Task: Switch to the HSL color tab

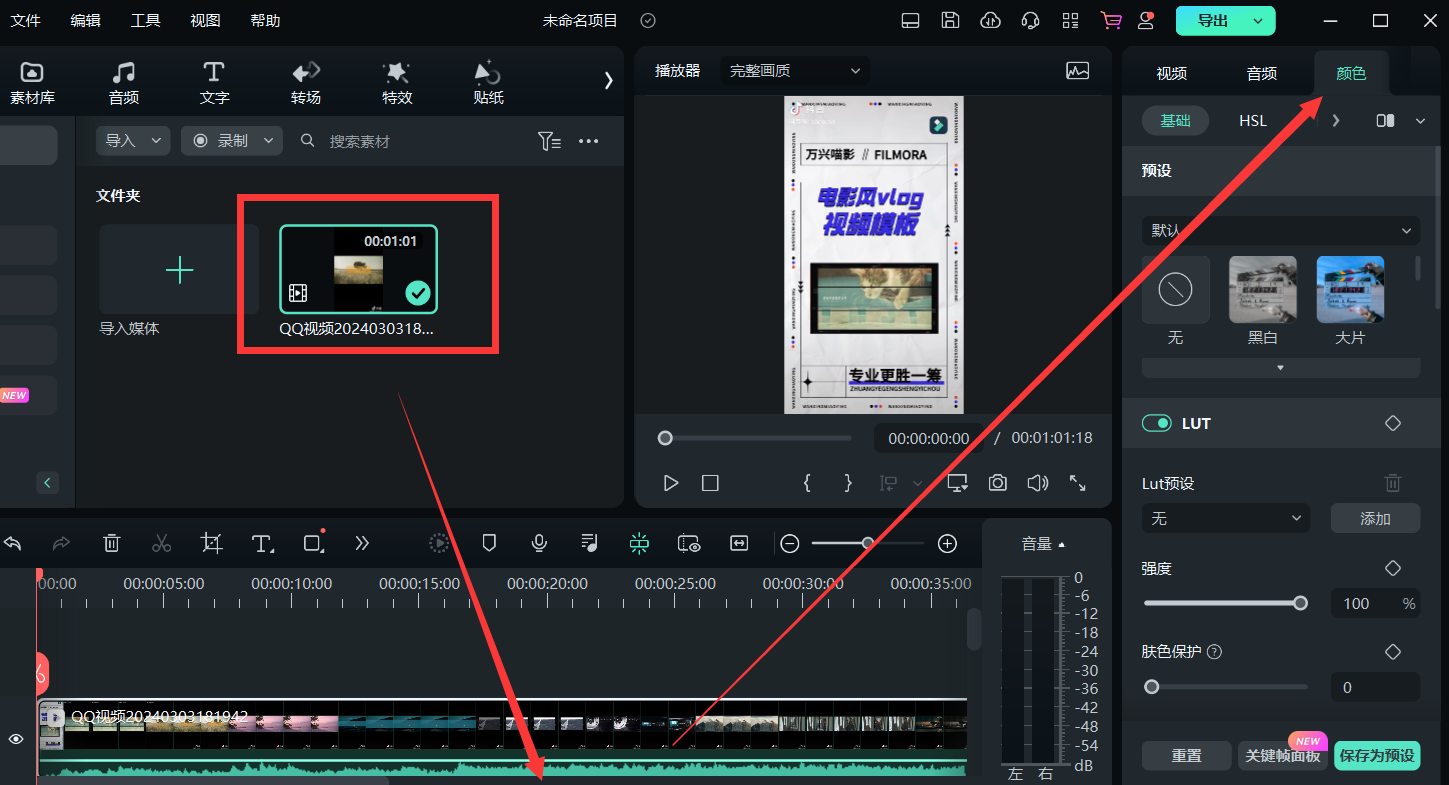Action: click(x=1252, y=121)
